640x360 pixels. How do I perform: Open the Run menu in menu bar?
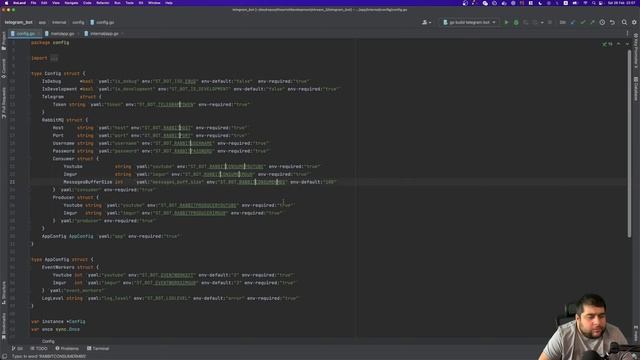tap(118, 3)
